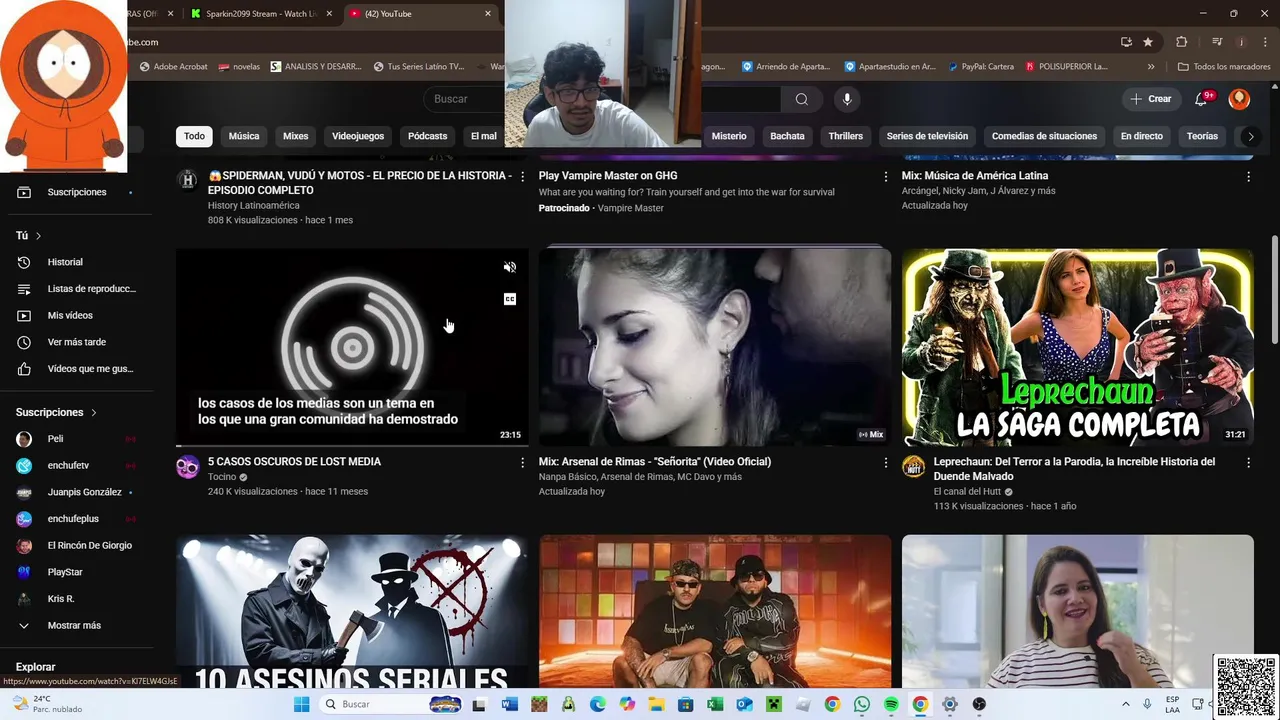Click the Crear button
The width and height of the screenshot is (1280, 720).
[x=1151, y=99]
